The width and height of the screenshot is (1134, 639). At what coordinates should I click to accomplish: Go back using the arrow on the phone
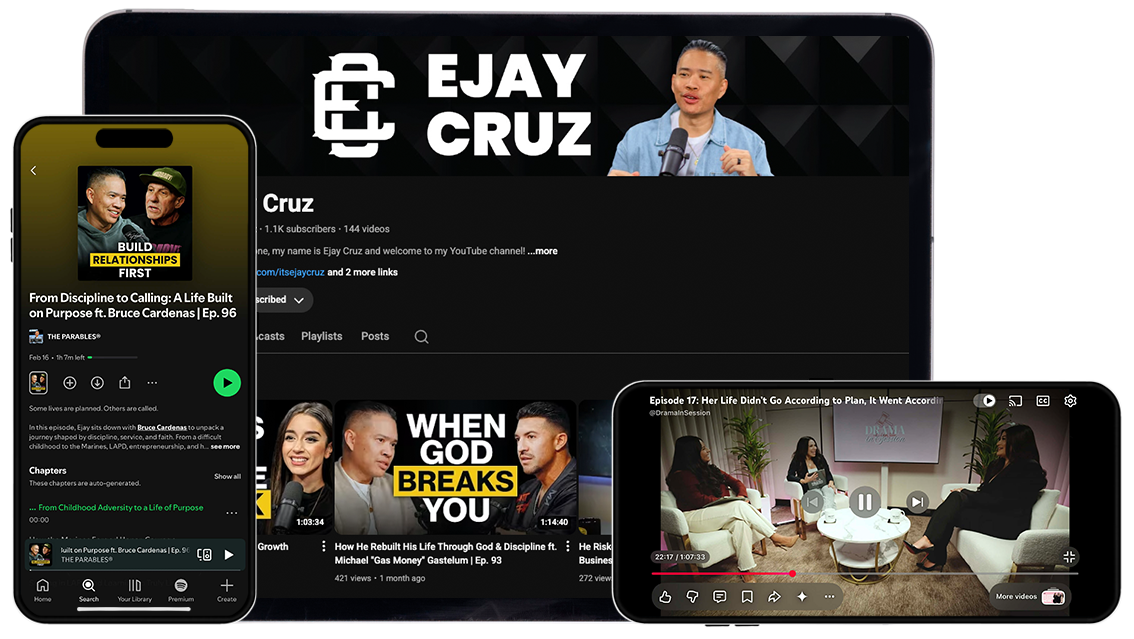pyautogui.click(x=33, y=171)
